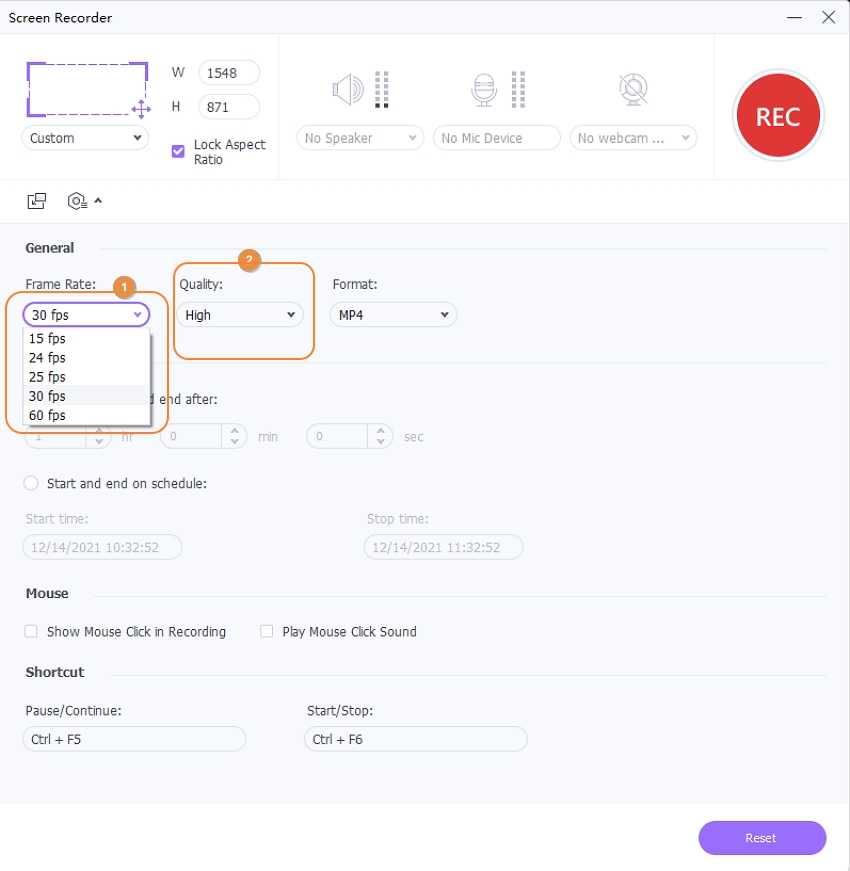850x871 pixels.
Task: Enable Show Mouse Click in Recording
Action: (31, 632)
